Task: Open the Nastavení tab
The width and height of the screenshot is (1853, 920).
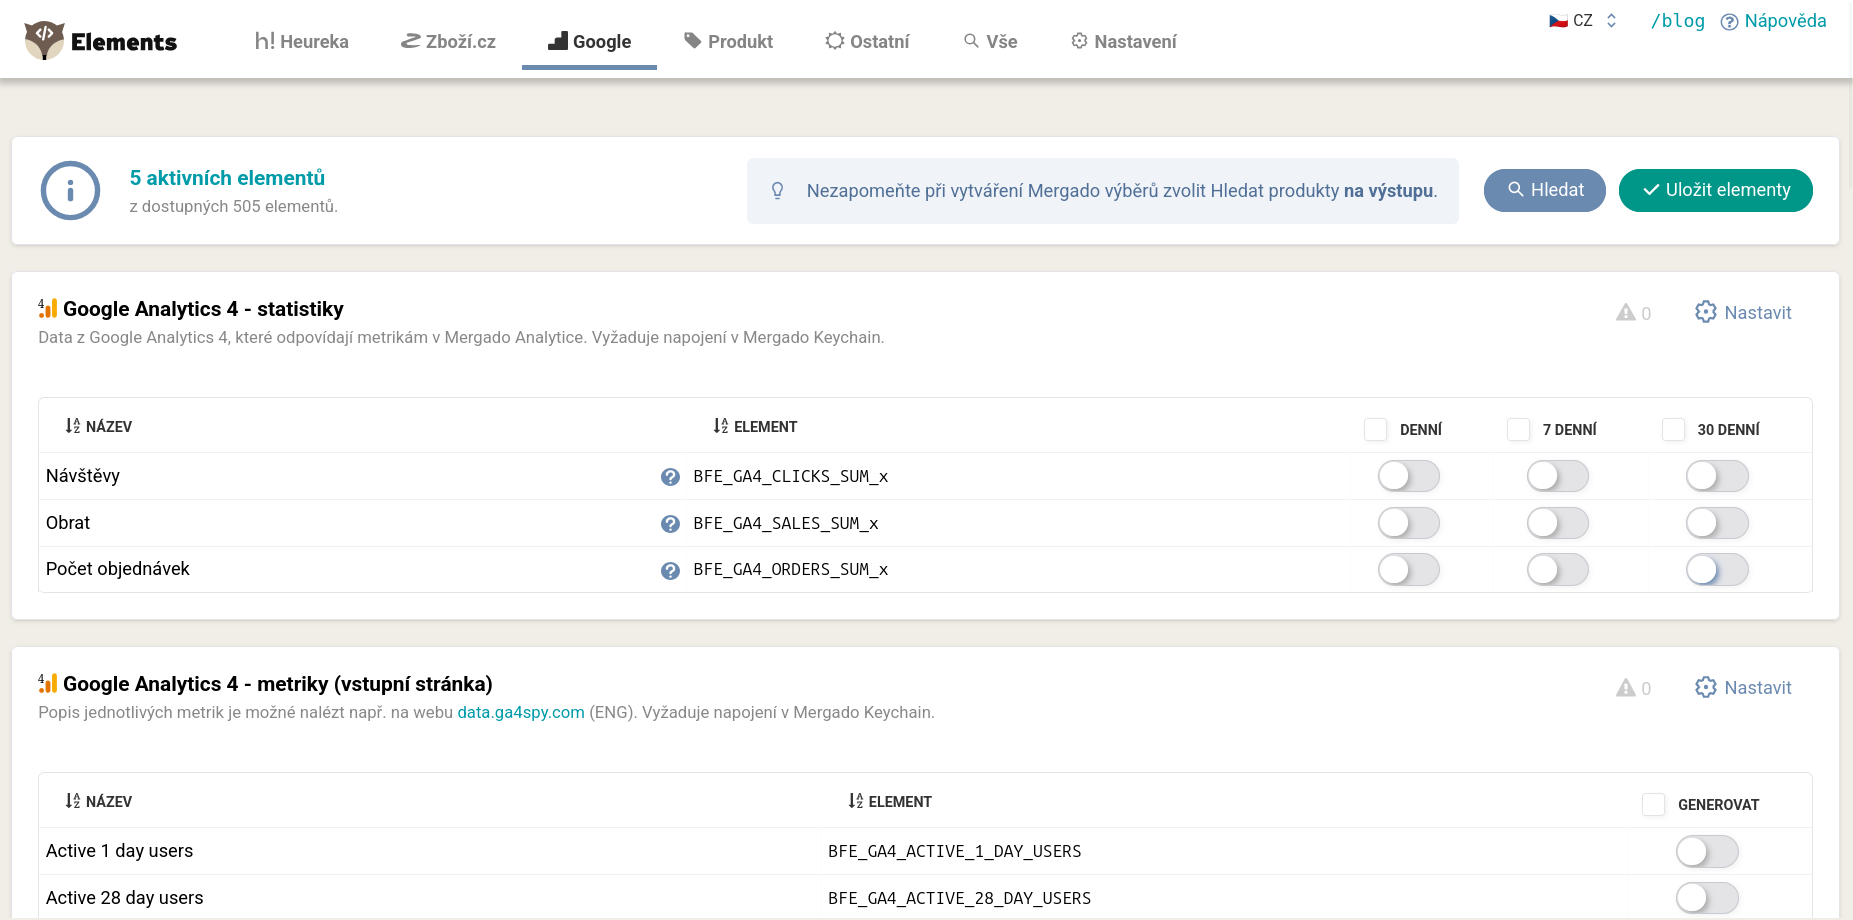Action: 1123,41
